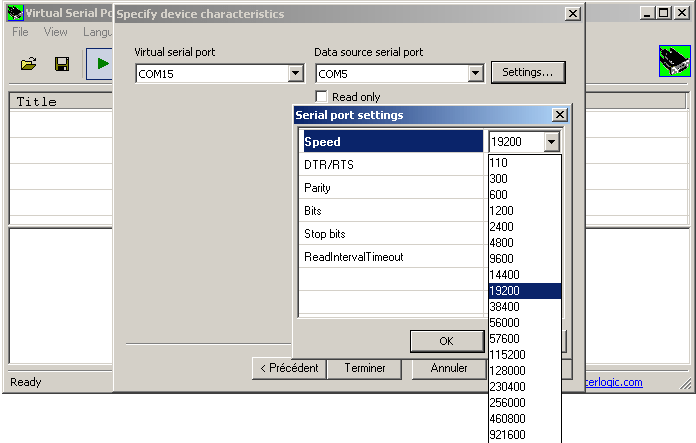Choose 4800 baud in speed list

point(525,243)
